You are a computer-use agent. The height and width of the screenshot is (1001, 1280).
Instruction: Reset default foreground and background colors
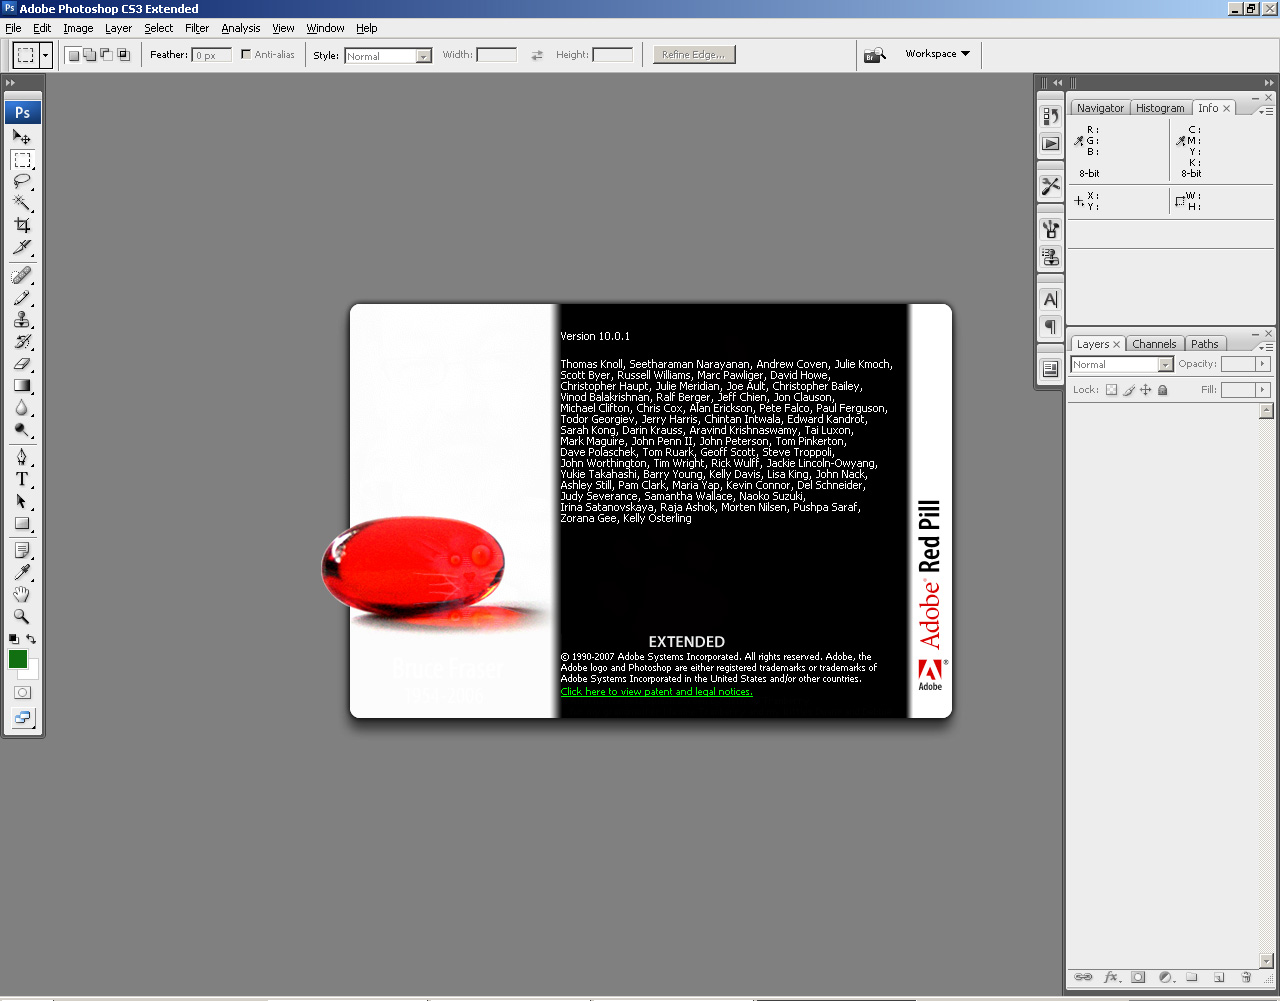coord(14,639)
